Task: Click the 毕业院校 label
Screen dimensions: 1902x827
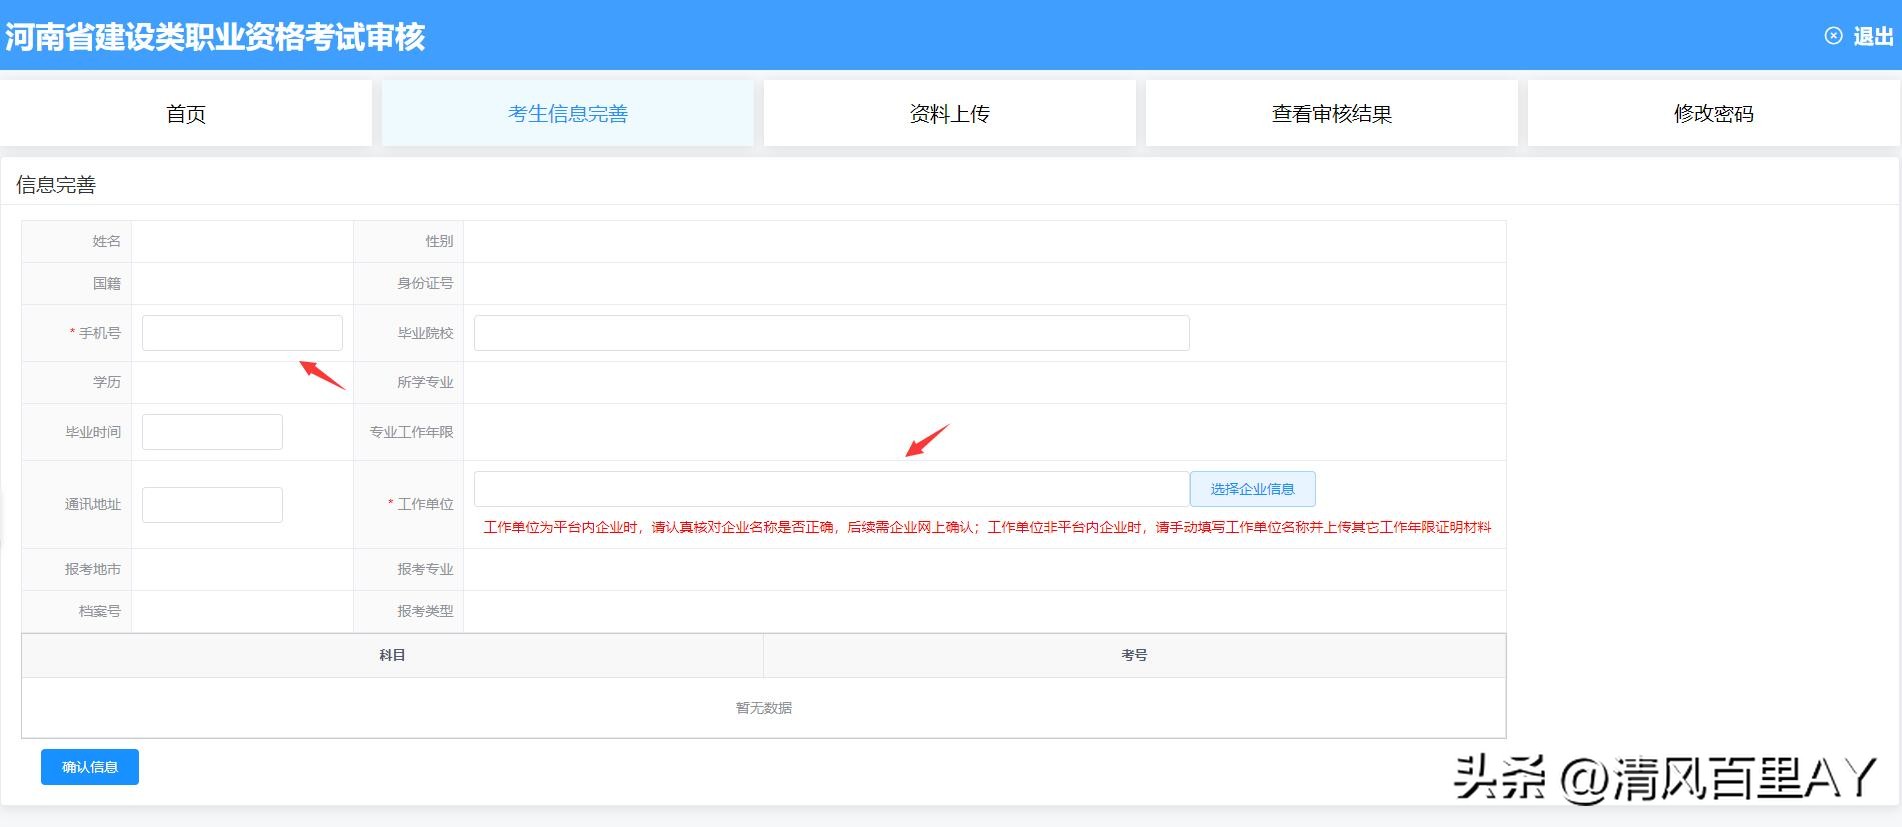Action: click(425, 333)
